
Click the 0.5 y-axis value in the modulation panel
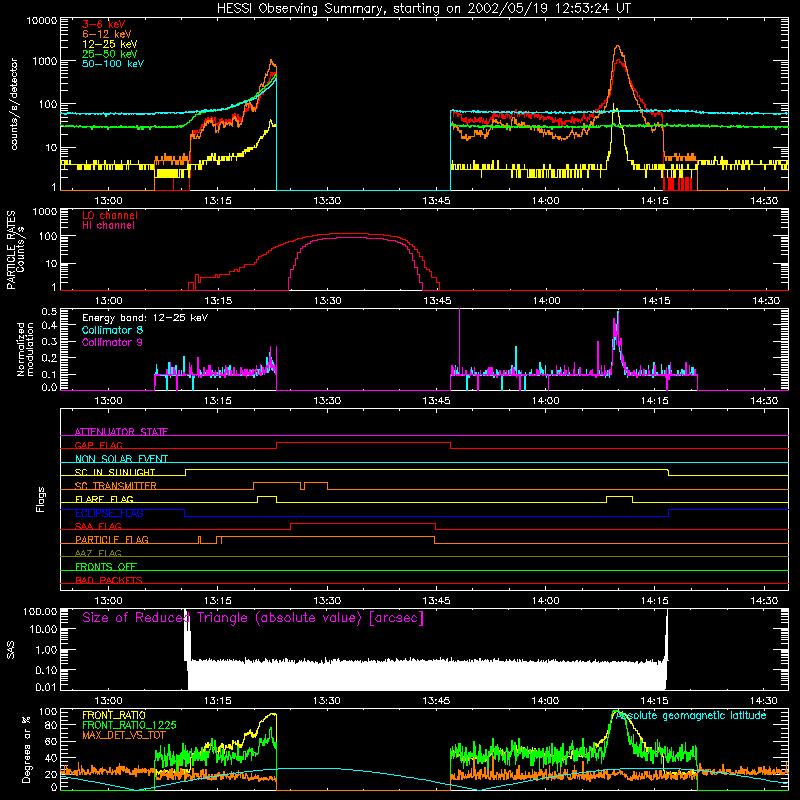[x=49, y=311]
